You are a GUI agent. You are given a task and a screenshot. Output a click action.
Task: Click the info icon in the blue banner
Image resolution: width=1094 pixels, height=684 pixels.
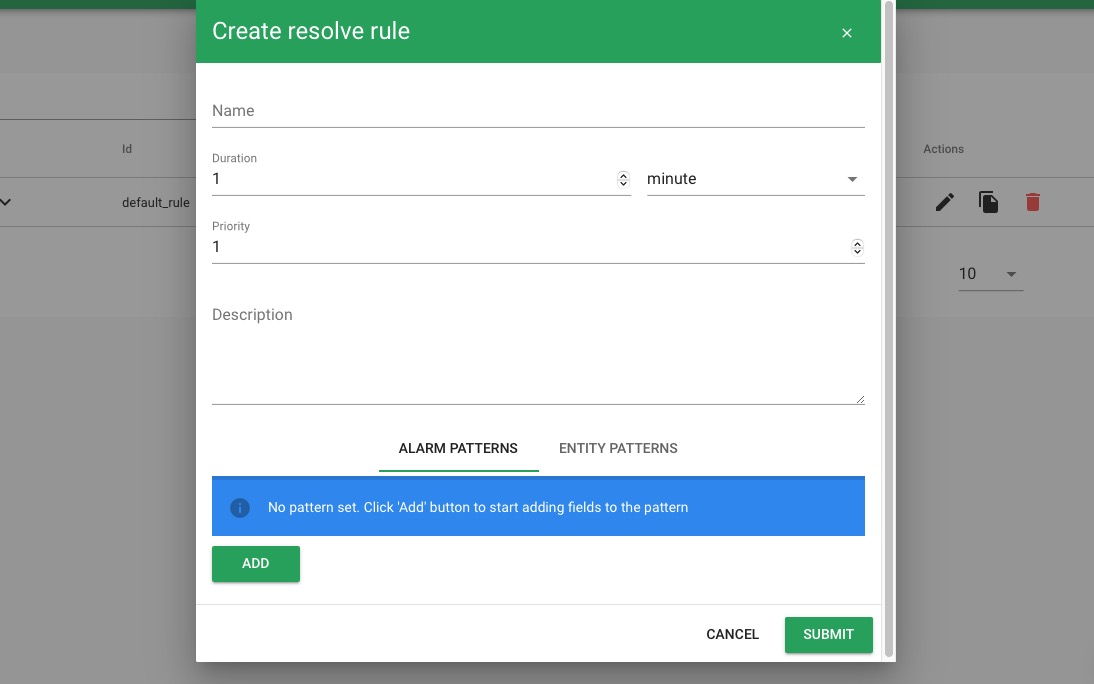point(239,508)
